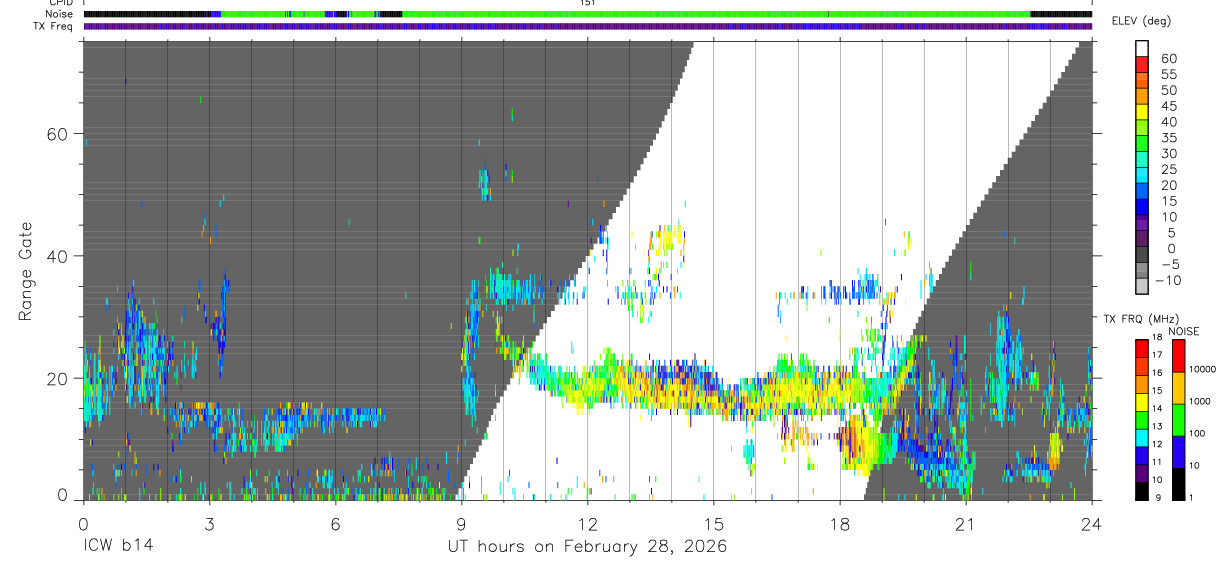The width and height of the screenshot is (1228, 567).
Task: Click ELEV legend value '45'
Action: 1168,106
